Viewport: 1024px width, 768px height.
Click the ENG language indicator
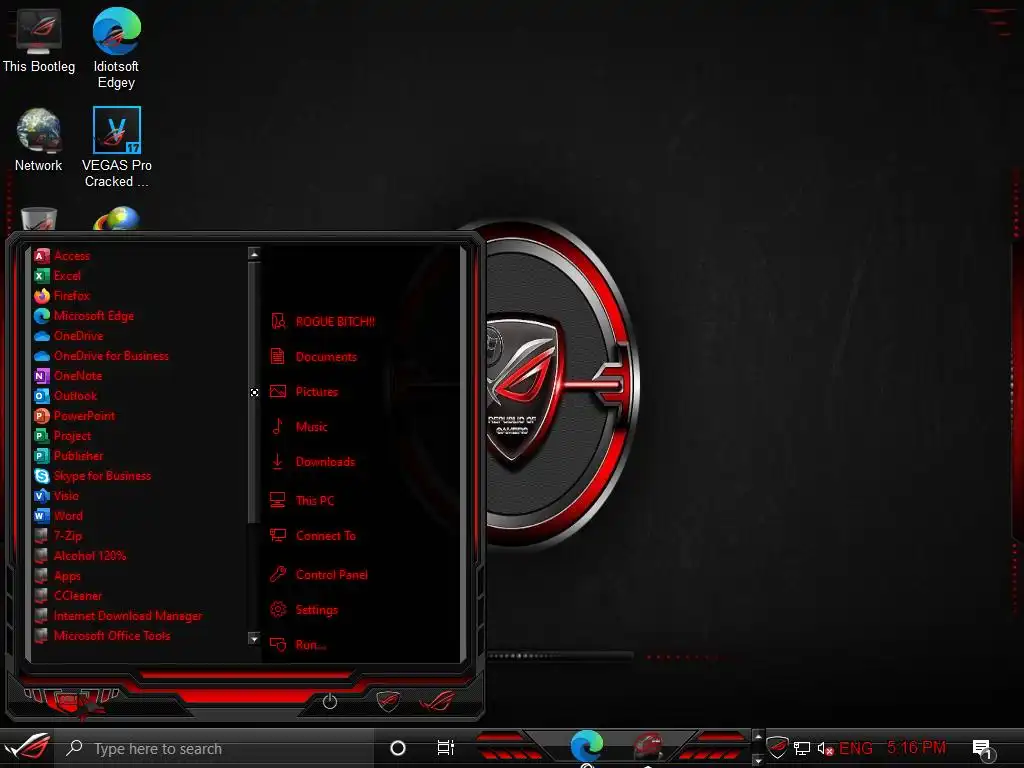[856, 748]
